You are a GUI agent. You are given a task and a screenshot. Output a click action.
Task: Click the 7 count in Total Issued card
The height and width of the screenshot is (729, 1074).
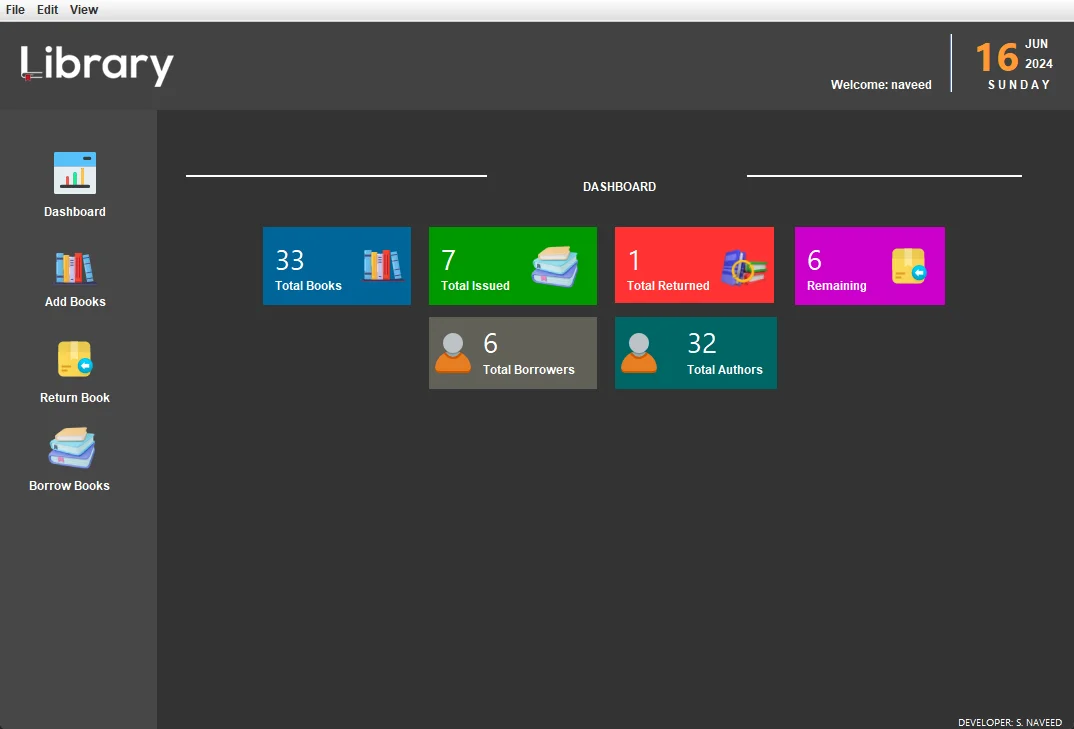449,260
